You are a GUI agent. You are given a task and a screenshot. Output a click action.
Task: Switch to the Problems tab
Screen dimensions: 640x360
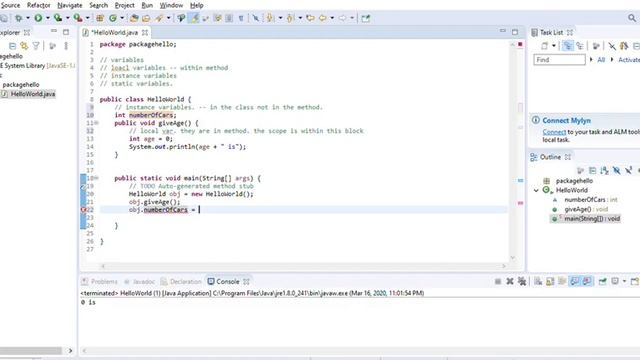click(x=100, y=282)
